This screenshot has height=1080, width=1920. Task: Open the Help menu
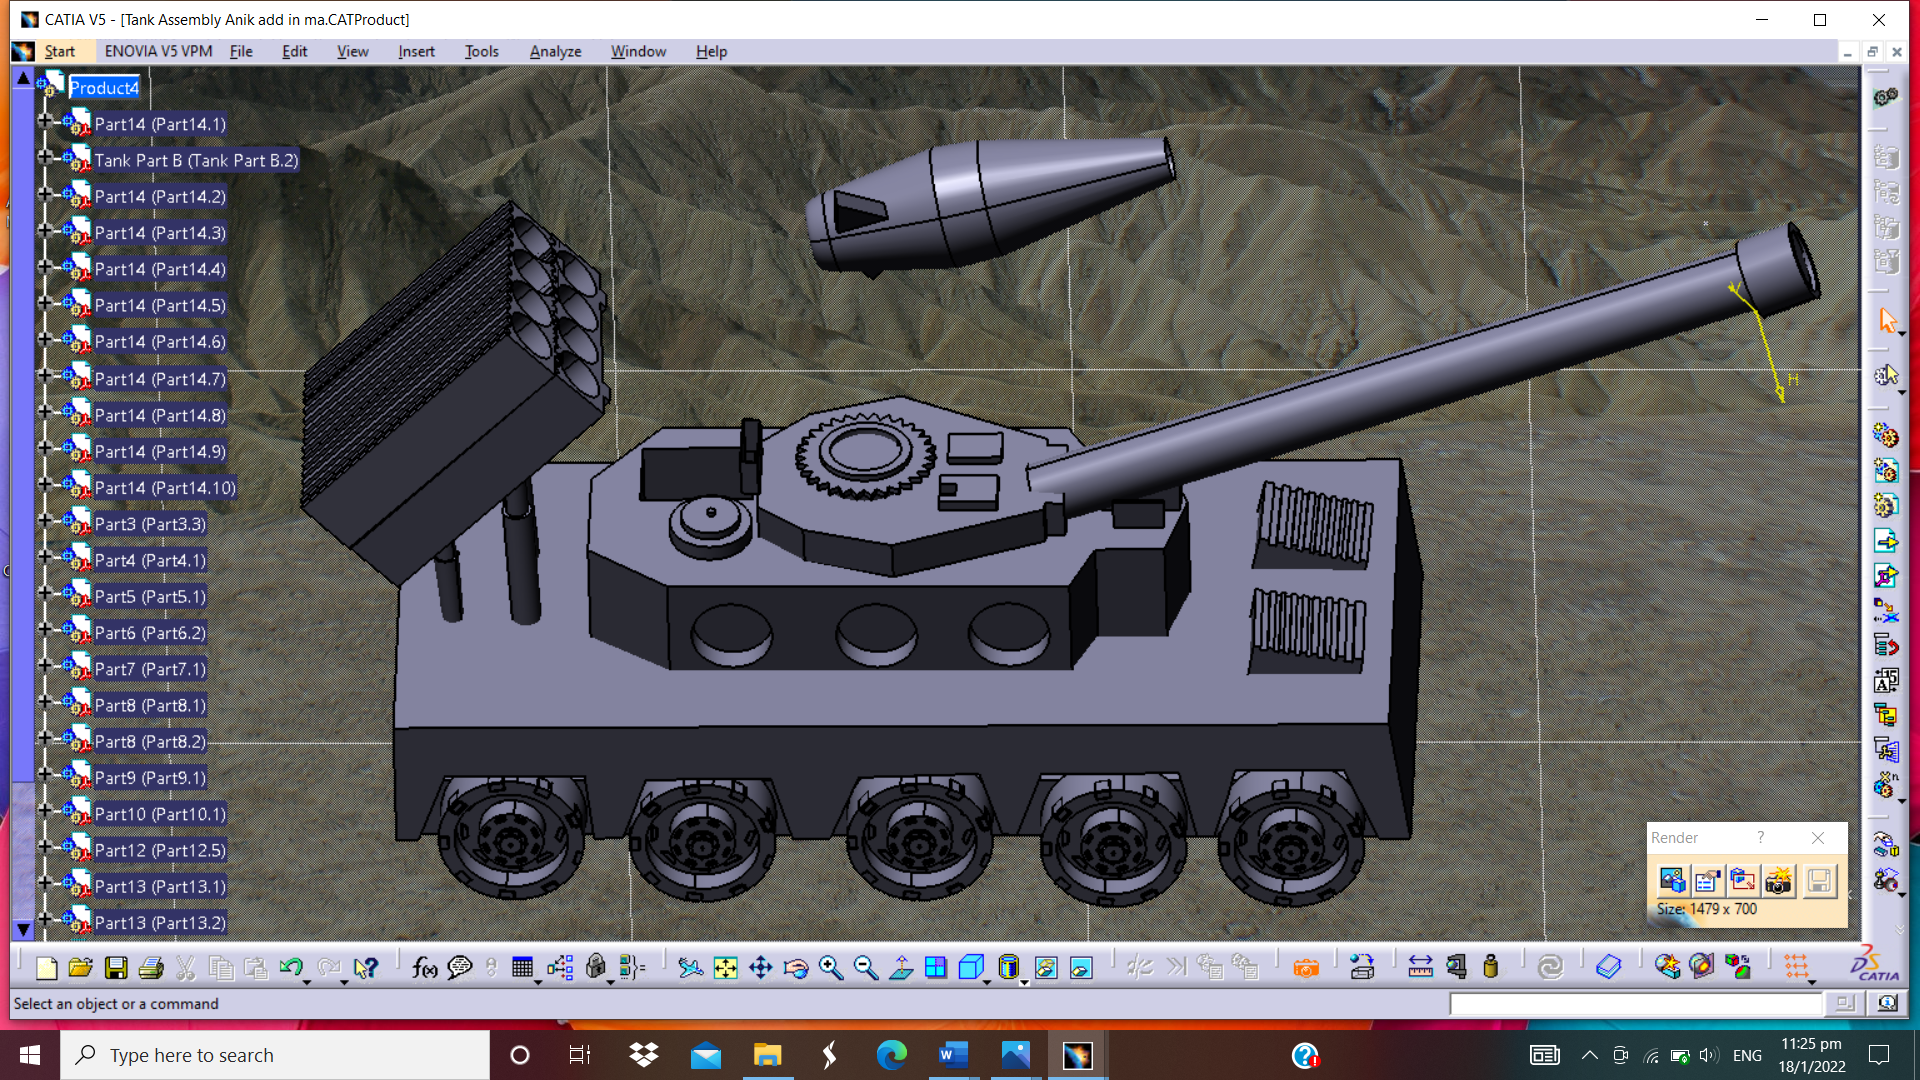(711, 52)
